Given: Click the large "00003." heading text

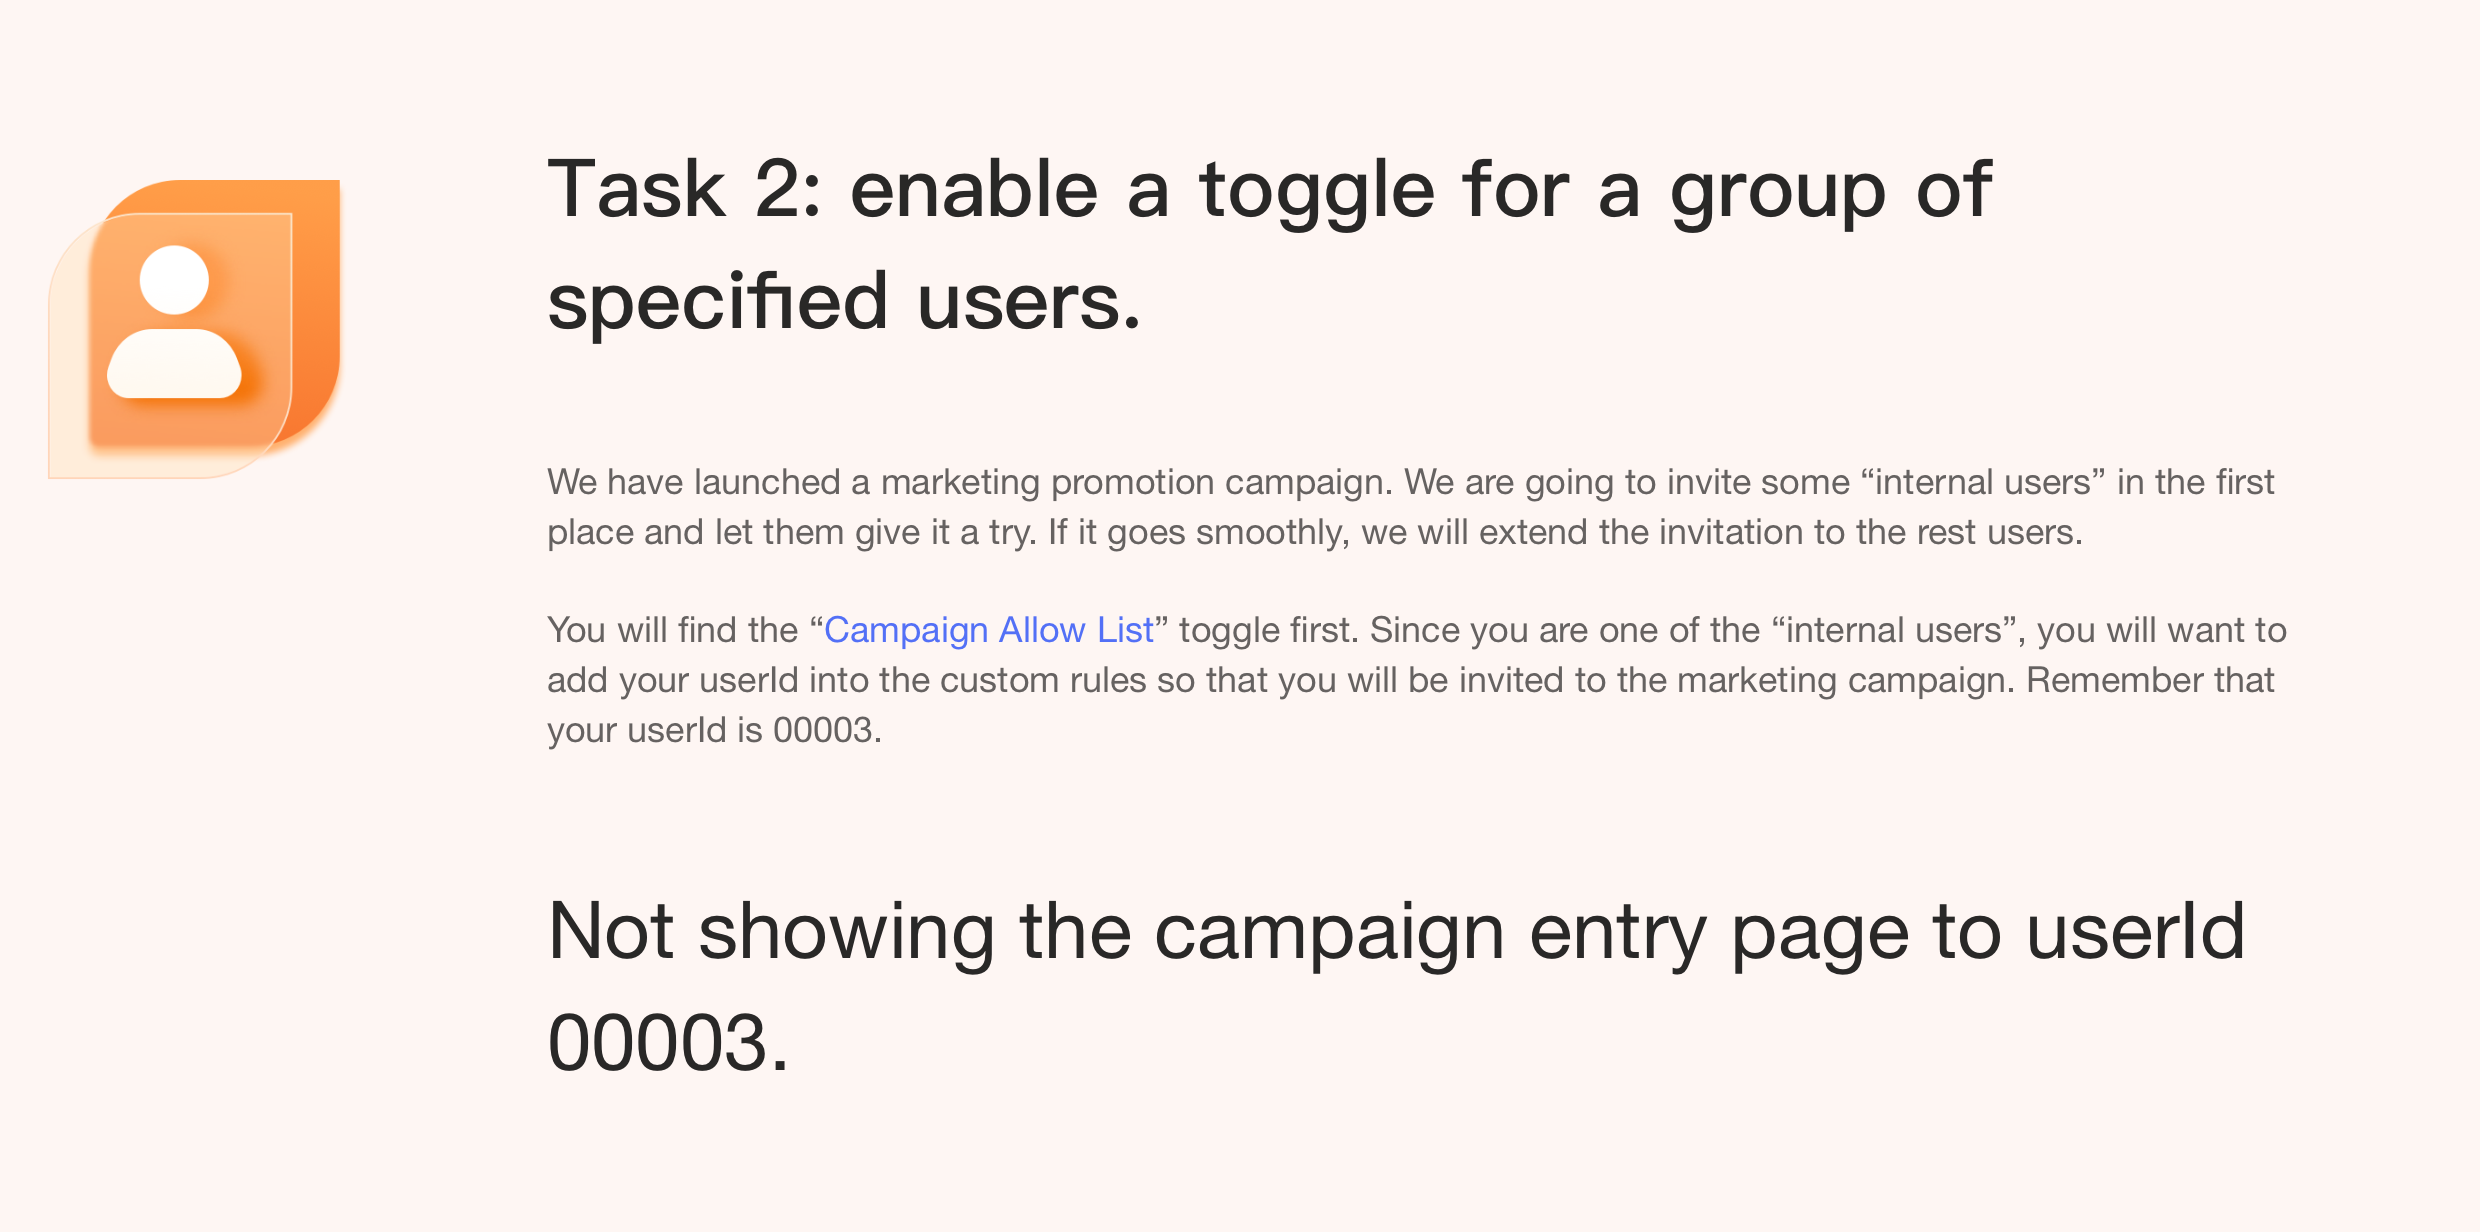Looking at the screenshot, I should (668, 1043).
